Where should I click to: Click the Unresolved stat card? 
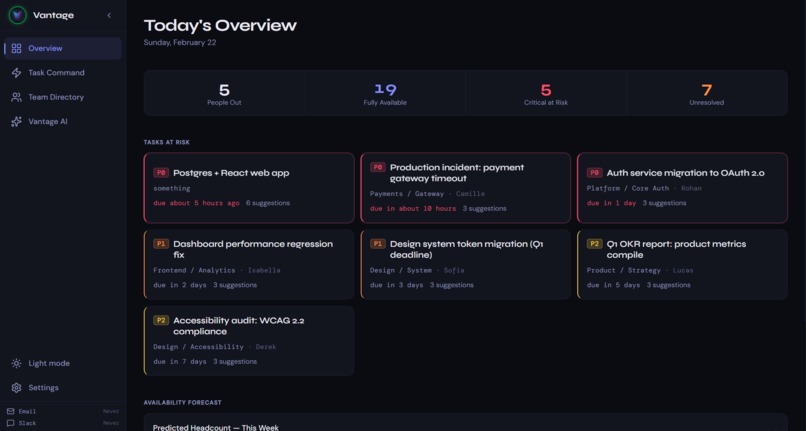[x=707, y=93]
